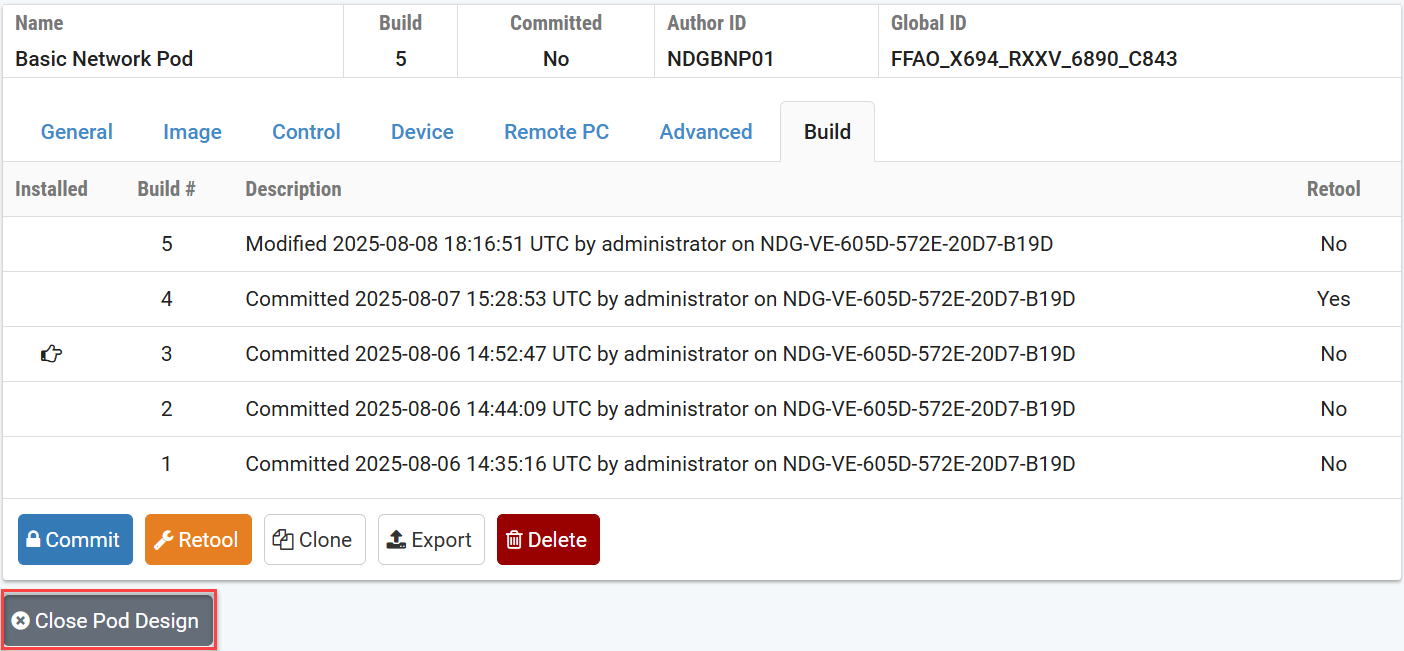Select the Build tab

click(x=827, y=132)
